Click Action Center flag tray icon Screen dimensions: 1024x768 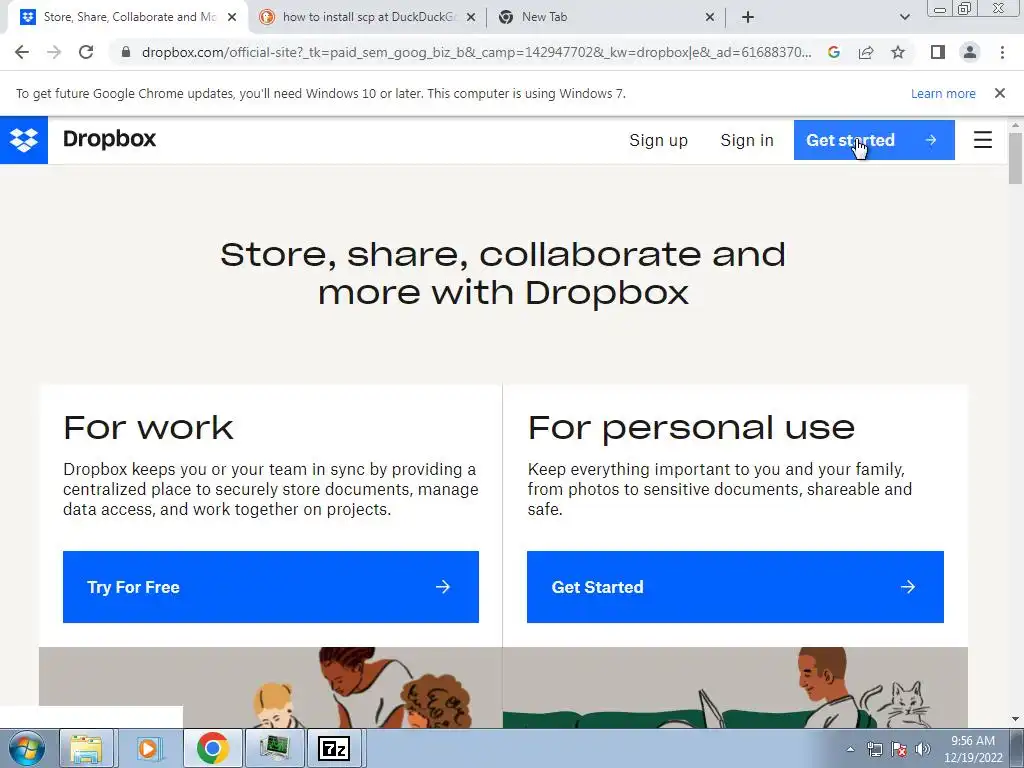tap(899, 749)
